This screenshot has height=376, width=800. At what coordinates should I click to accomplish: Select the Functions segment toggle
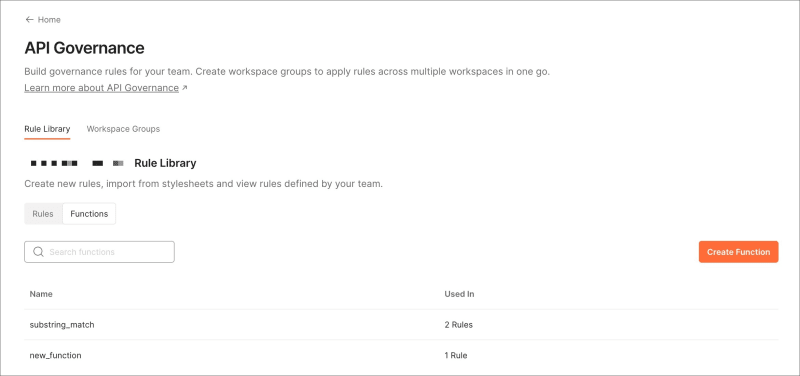click(89, 214)
